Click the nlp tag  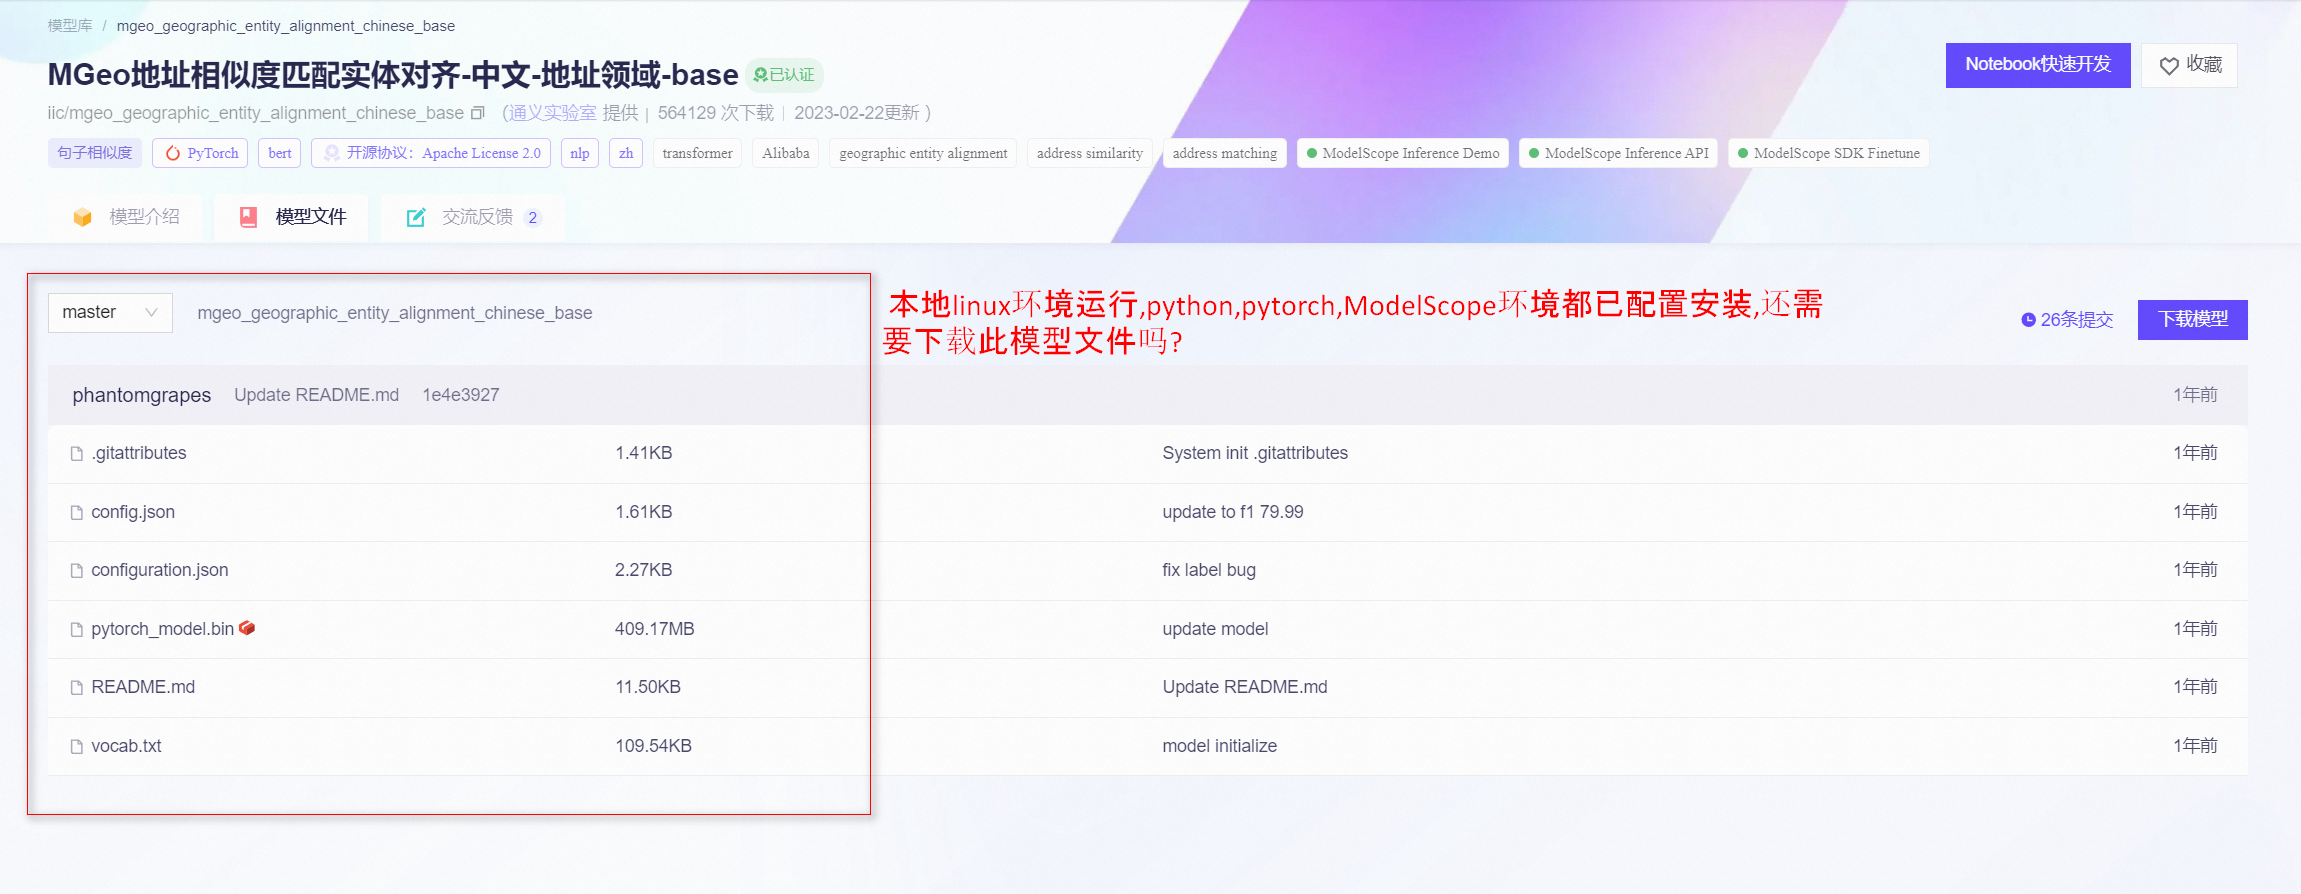580,153
